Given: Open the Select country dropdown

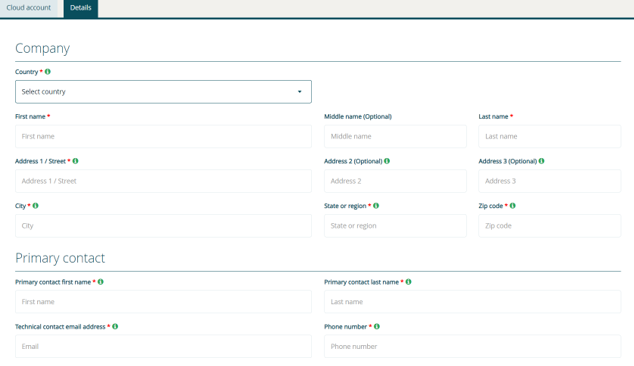Looking at the screenshot, I should tap(163, 92).
